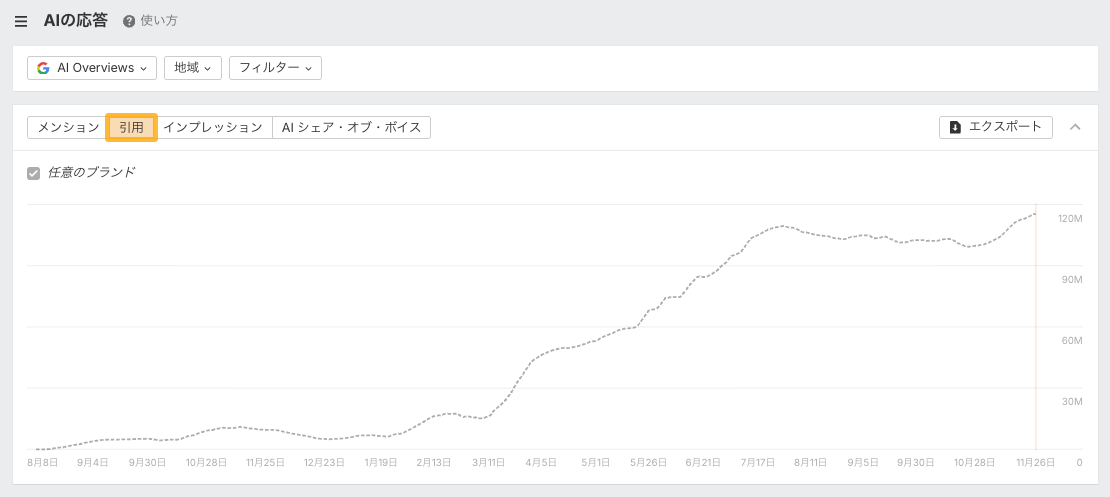Open the 使い方 help link
Screen dimensions: 1110x497
pyautogui.click(x=159, y=21)
